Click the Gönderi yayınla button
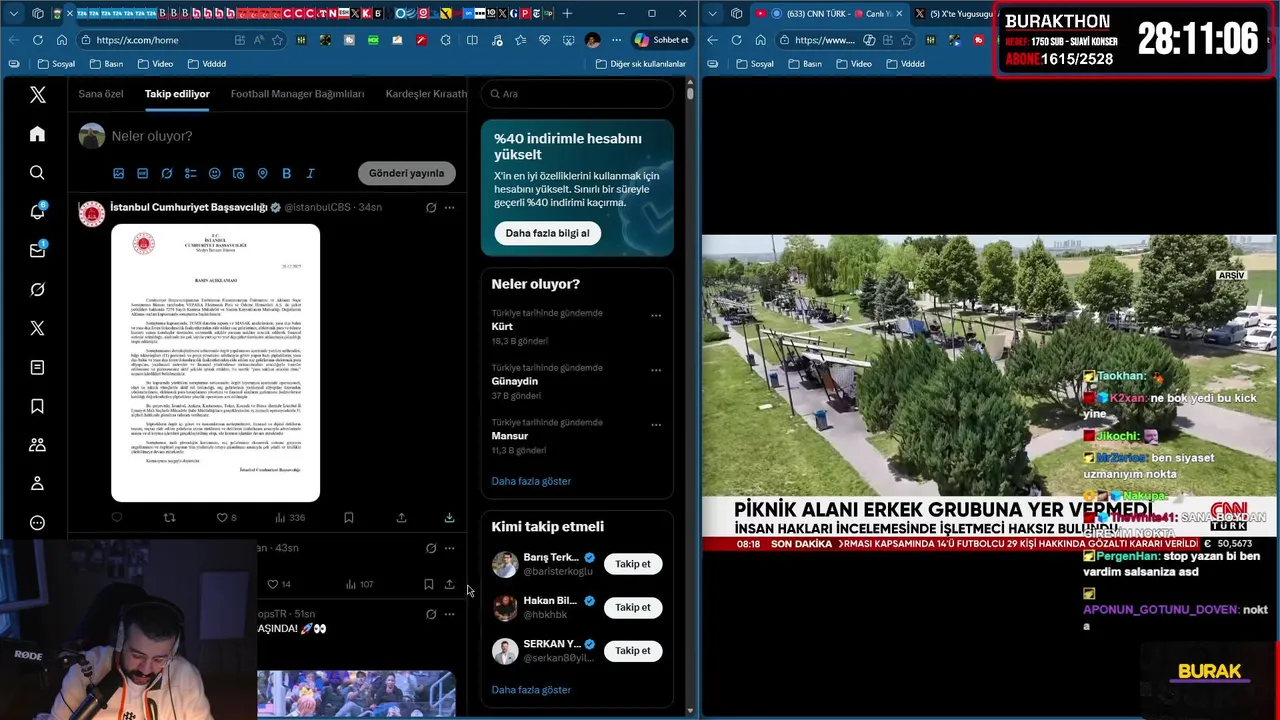1280x720 pixels. point(406,173)
